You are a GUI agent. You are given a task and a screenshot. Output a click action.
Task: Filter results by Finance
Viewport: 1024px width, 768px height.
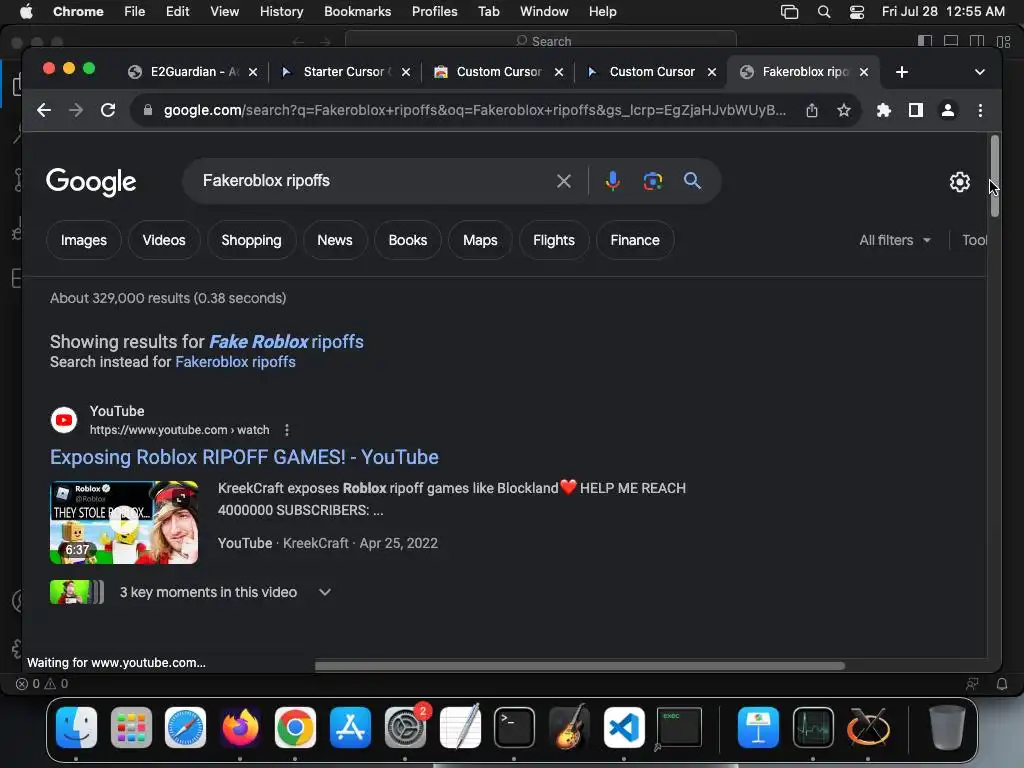point(635,240)
